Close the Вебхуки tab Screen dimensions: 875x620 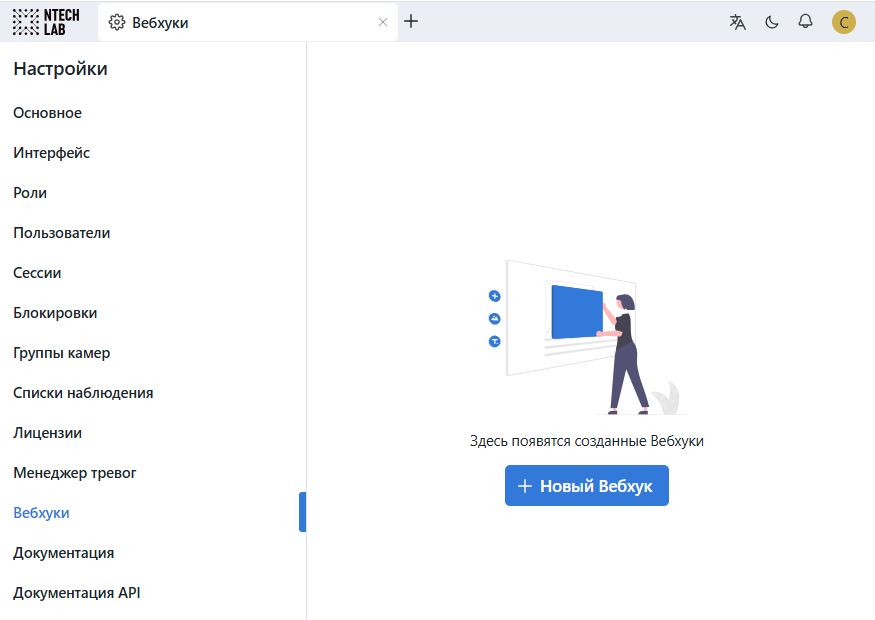pos(383,22)
